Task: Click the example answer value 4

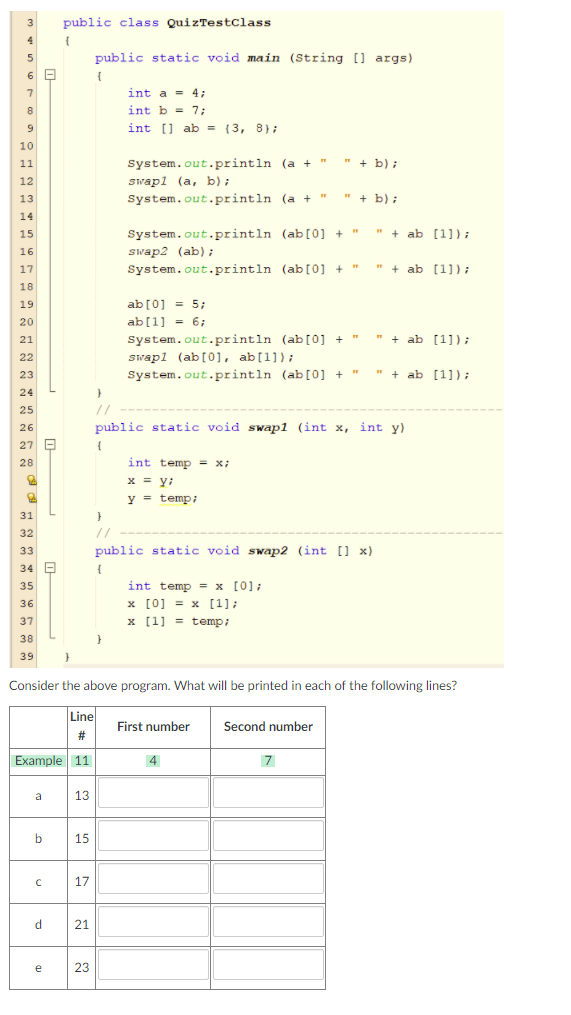Action: [153, 761]
